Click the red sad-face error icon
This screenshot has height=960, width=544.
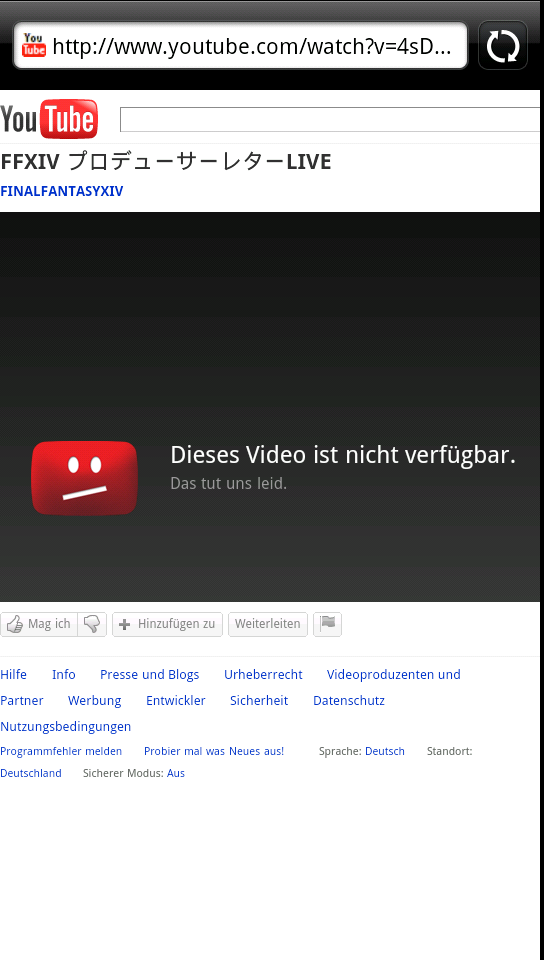(84, 478)
